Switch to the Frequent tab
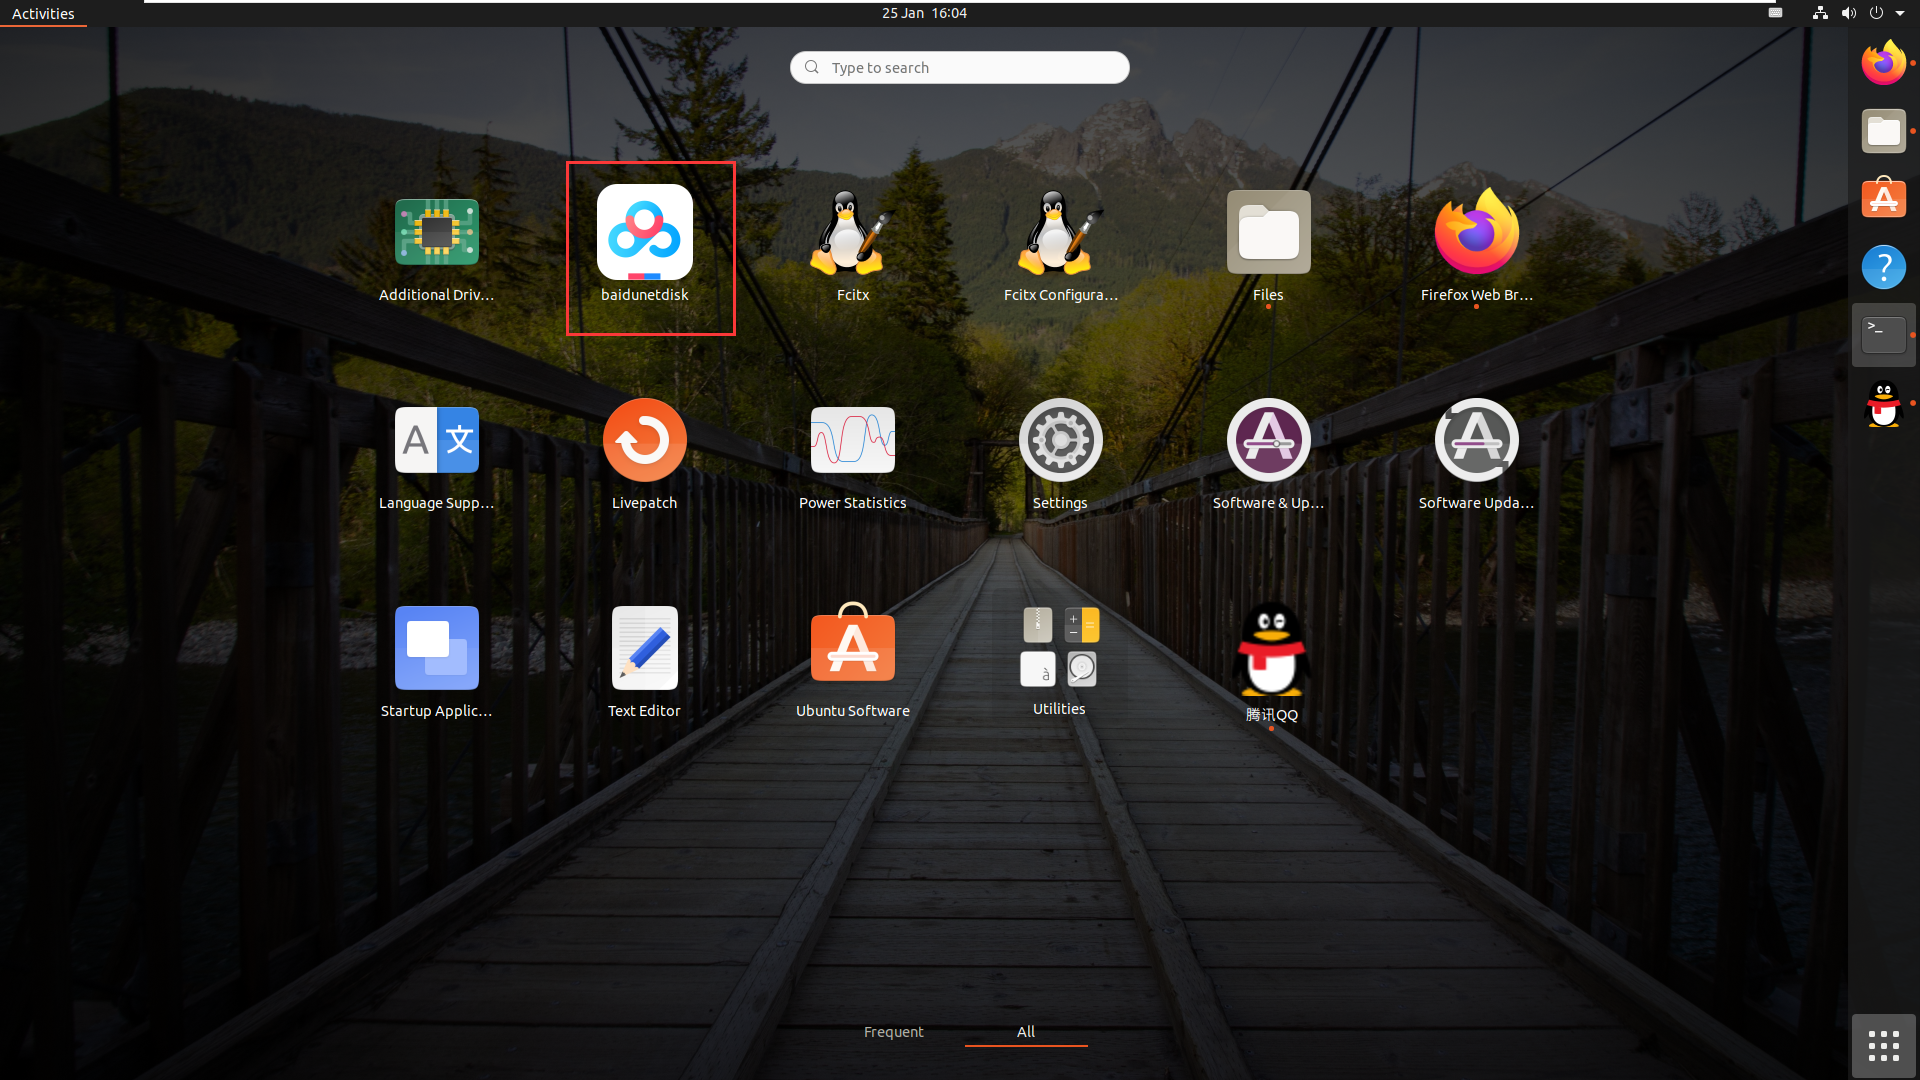1920x1080 pixels. pyautogui.click(x=893, y=1032)
